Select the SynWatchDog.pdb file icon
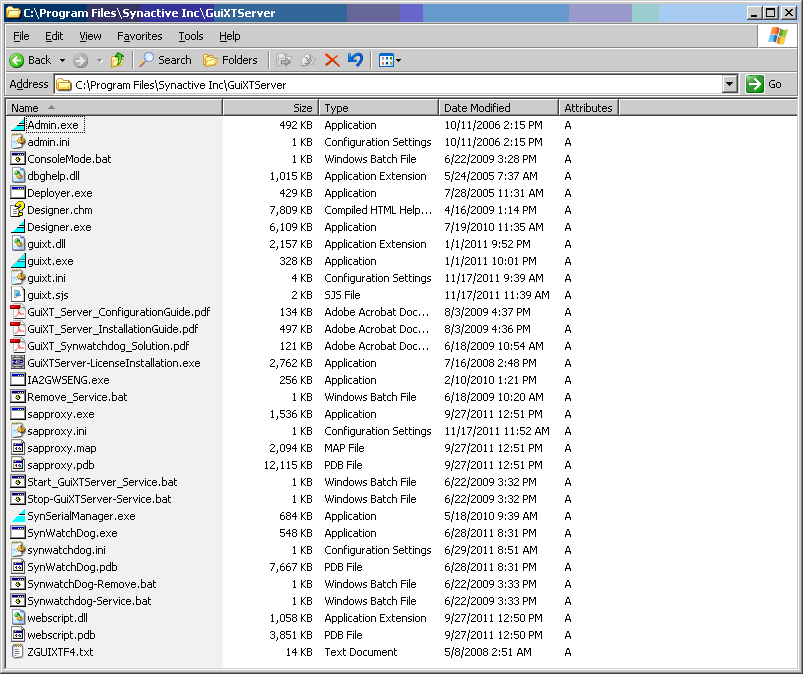 point(18,566)
